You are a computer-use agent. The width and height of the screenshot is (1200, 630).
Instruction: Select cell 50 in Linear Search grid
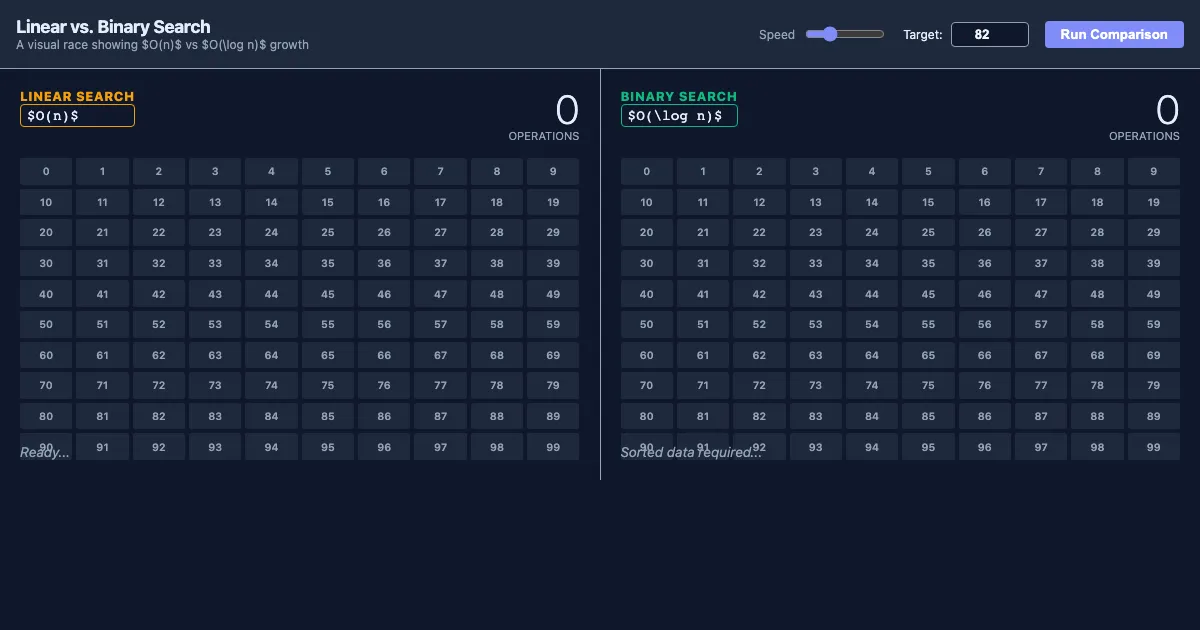coord(46,324)
